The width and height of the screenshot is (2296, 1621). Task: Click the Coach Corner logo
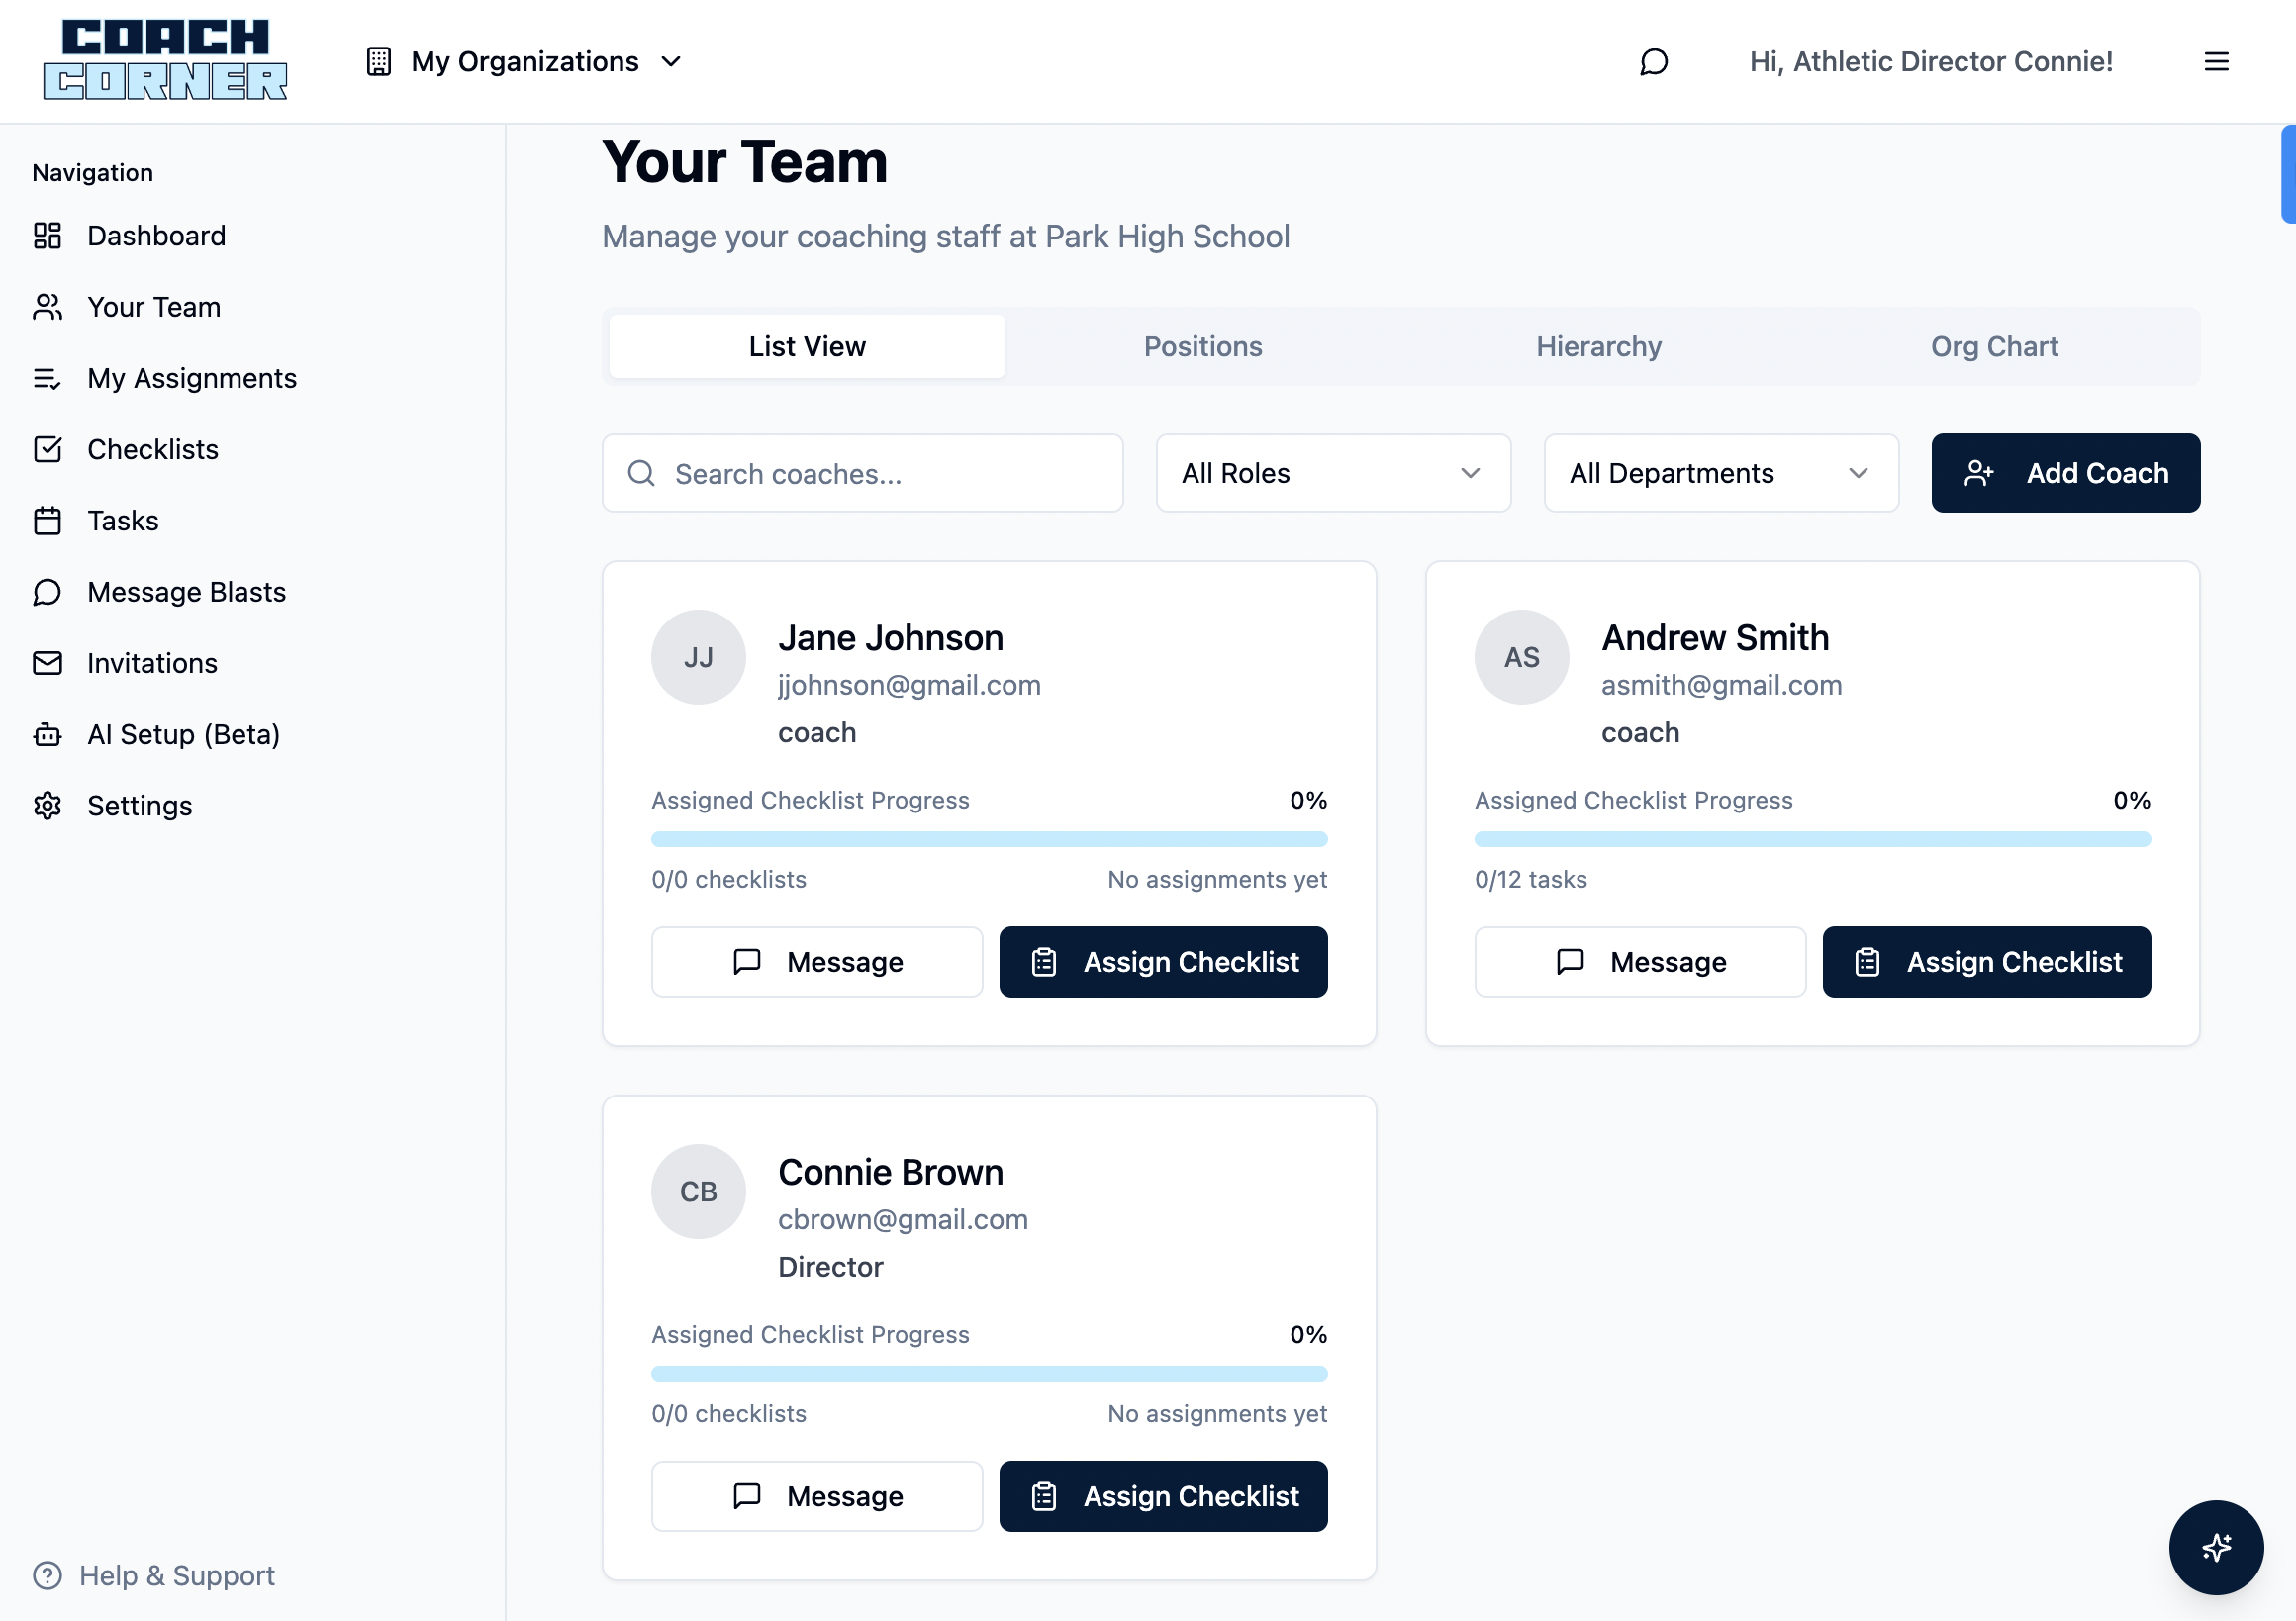(x=165, y=60)
